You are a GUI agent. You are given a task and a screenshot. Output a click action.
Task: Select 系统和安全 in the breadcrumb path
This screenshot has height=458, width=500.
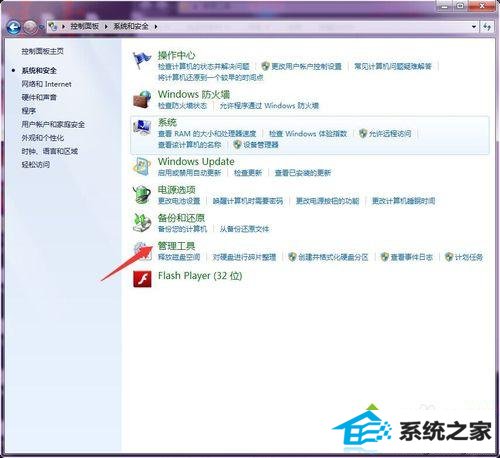(x=131, y=26)
